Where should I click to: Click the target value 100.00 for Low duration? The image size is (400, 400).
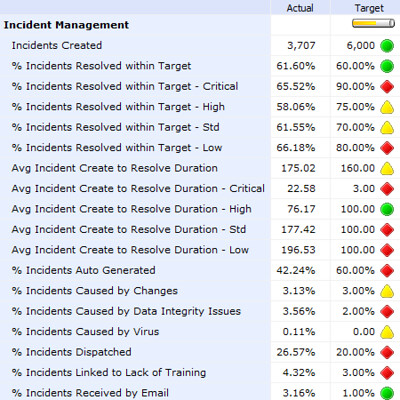pyautogui.click(x=358, y=250)
